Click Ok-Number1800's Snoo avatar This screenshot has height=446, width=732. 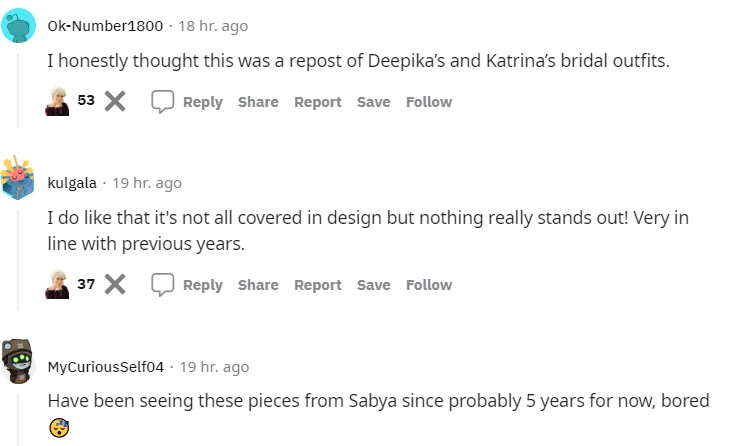click(x=19, y=26)
